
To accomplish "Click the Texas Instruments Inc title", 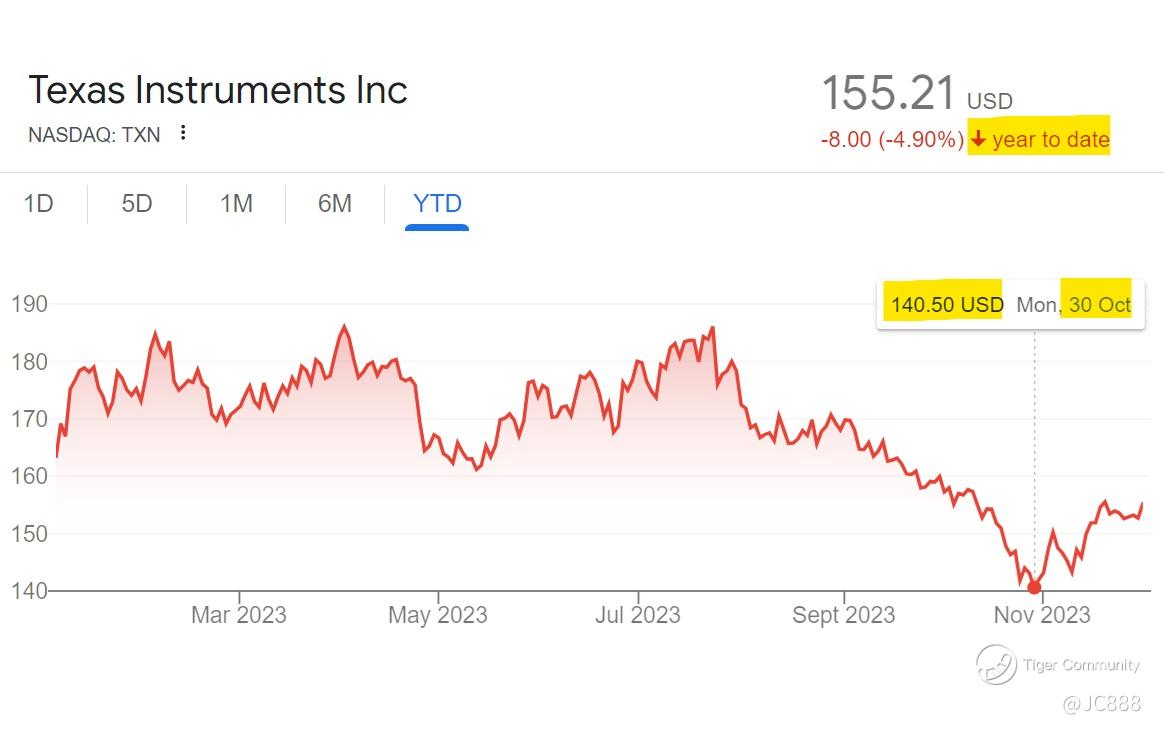I will 218,90.
